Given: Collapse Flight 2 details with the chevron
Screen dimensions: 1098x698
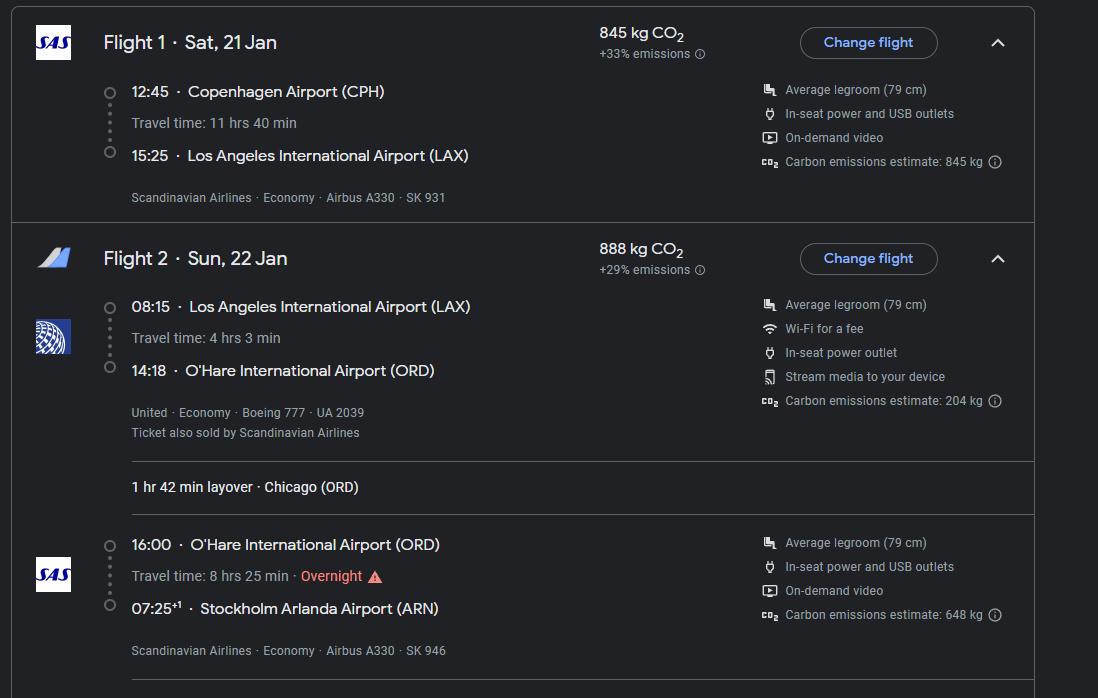Looking at the screenshot, I should pyautogui.click(x=997, y=259).
